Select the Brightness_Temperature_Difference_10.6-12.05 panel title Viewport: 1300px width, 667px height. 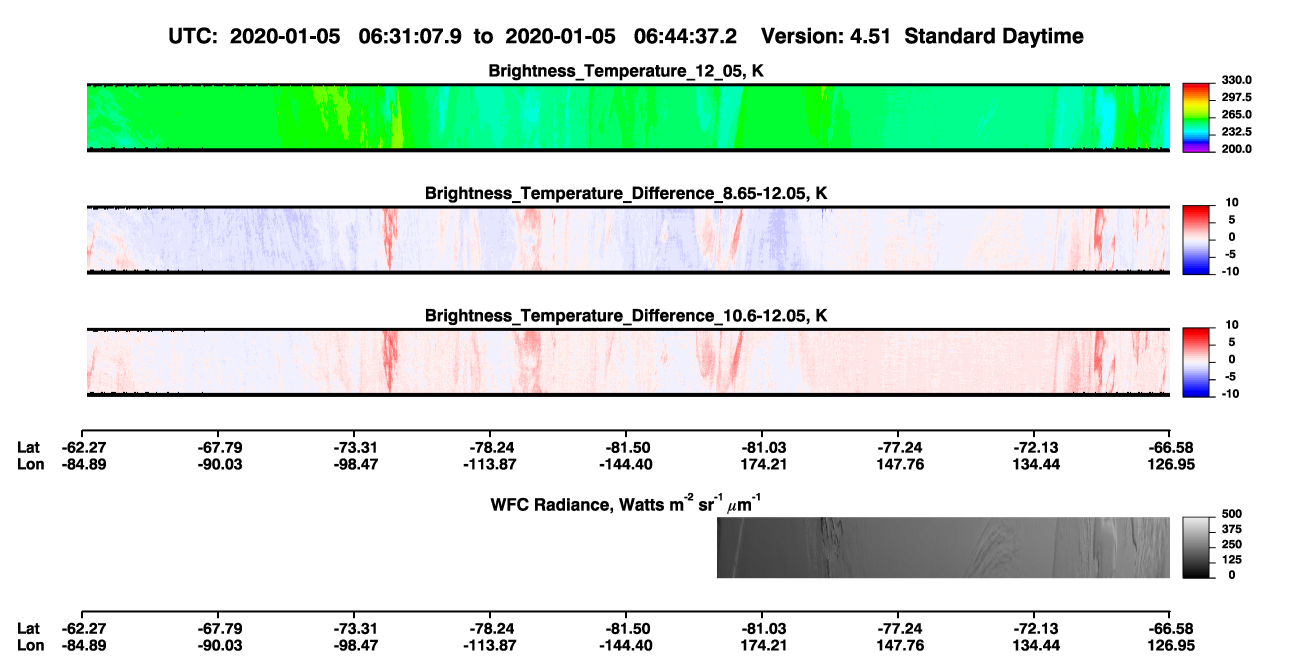(x=627, y=316)
